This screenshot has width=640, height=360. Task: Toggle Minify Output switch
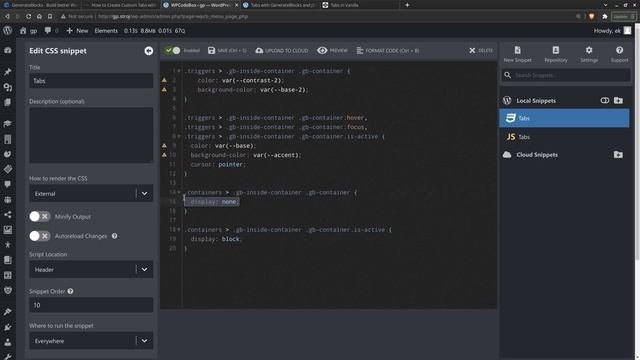point(40,216)
